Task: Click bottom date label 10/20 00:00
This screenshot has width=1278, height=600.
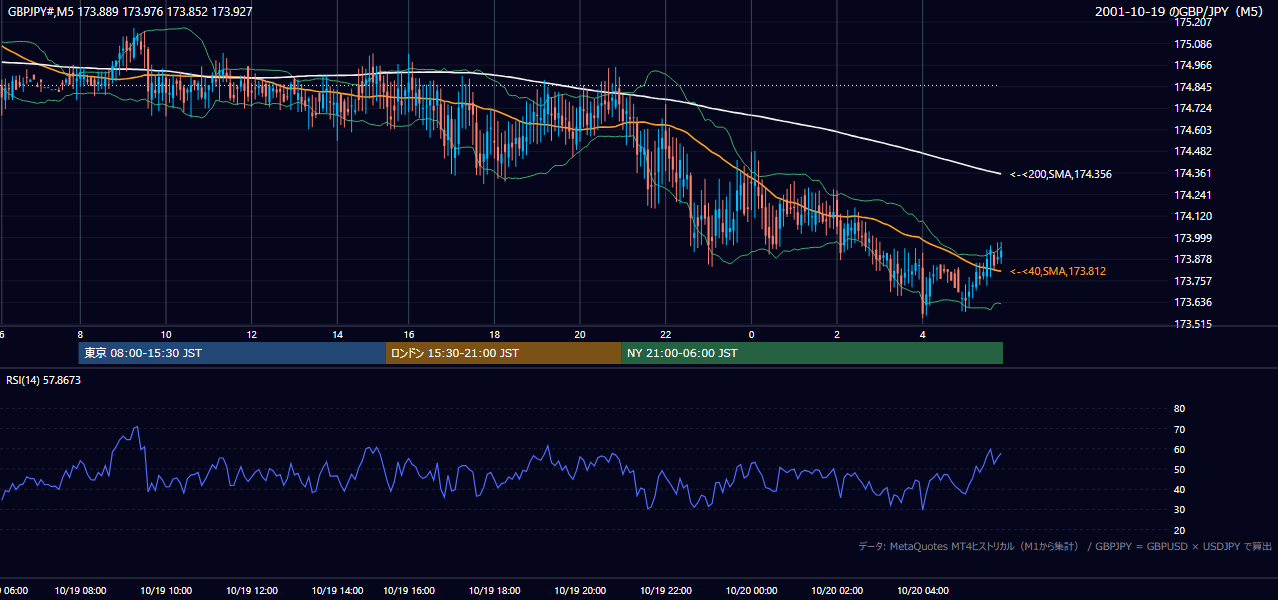Action: pyautogui.click(x=752, y=590)
